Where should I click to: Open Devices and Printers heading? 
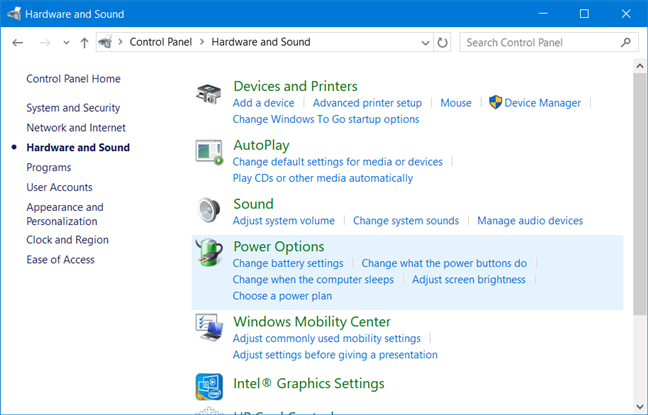coord(295,86)
